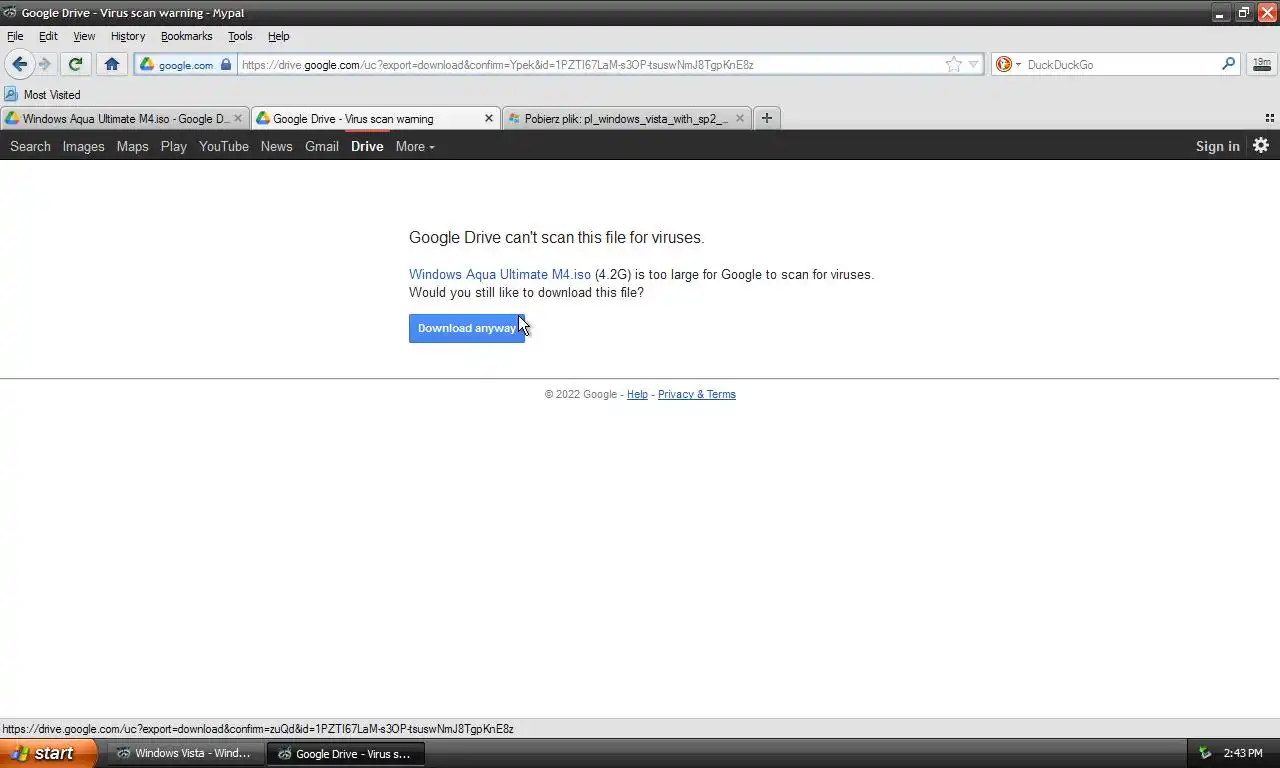Open the Bookmarks menu
Screen dimensions: 1280x768
tap(186, 36)
